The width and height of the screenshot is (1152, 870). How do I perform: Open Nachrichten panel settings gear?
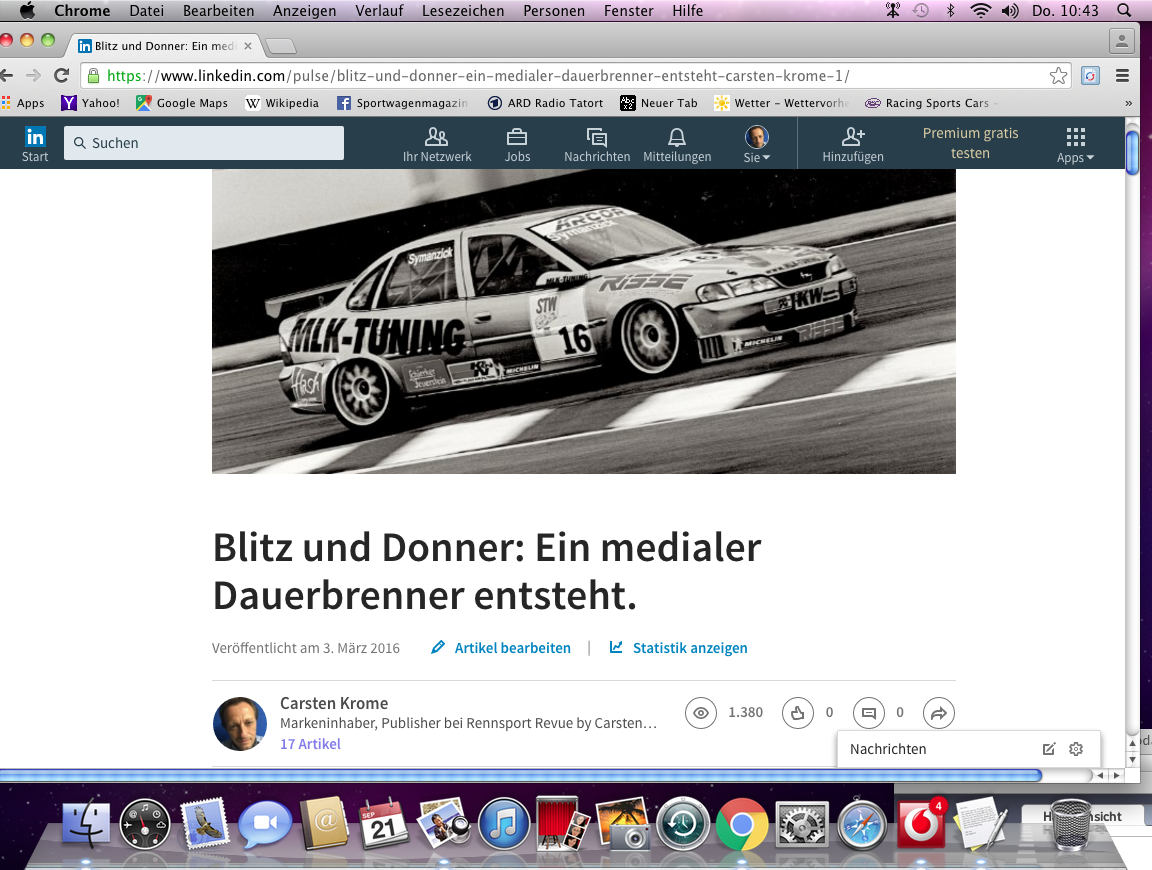1076,749
